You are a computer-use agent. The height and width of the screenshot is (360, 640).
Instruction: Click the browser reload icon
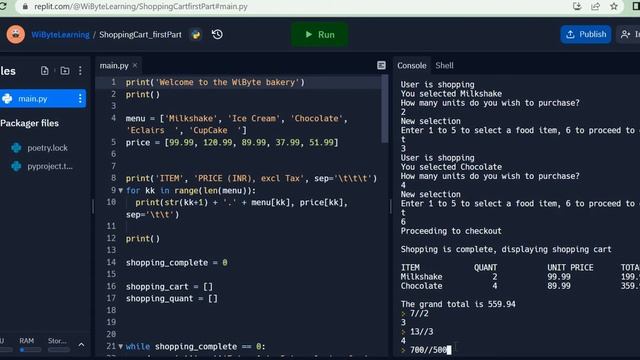point(4,6)
